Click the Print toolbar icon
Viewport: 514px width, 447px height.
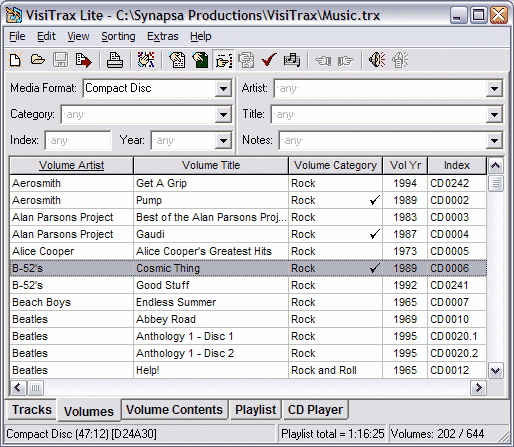(115, 60)
